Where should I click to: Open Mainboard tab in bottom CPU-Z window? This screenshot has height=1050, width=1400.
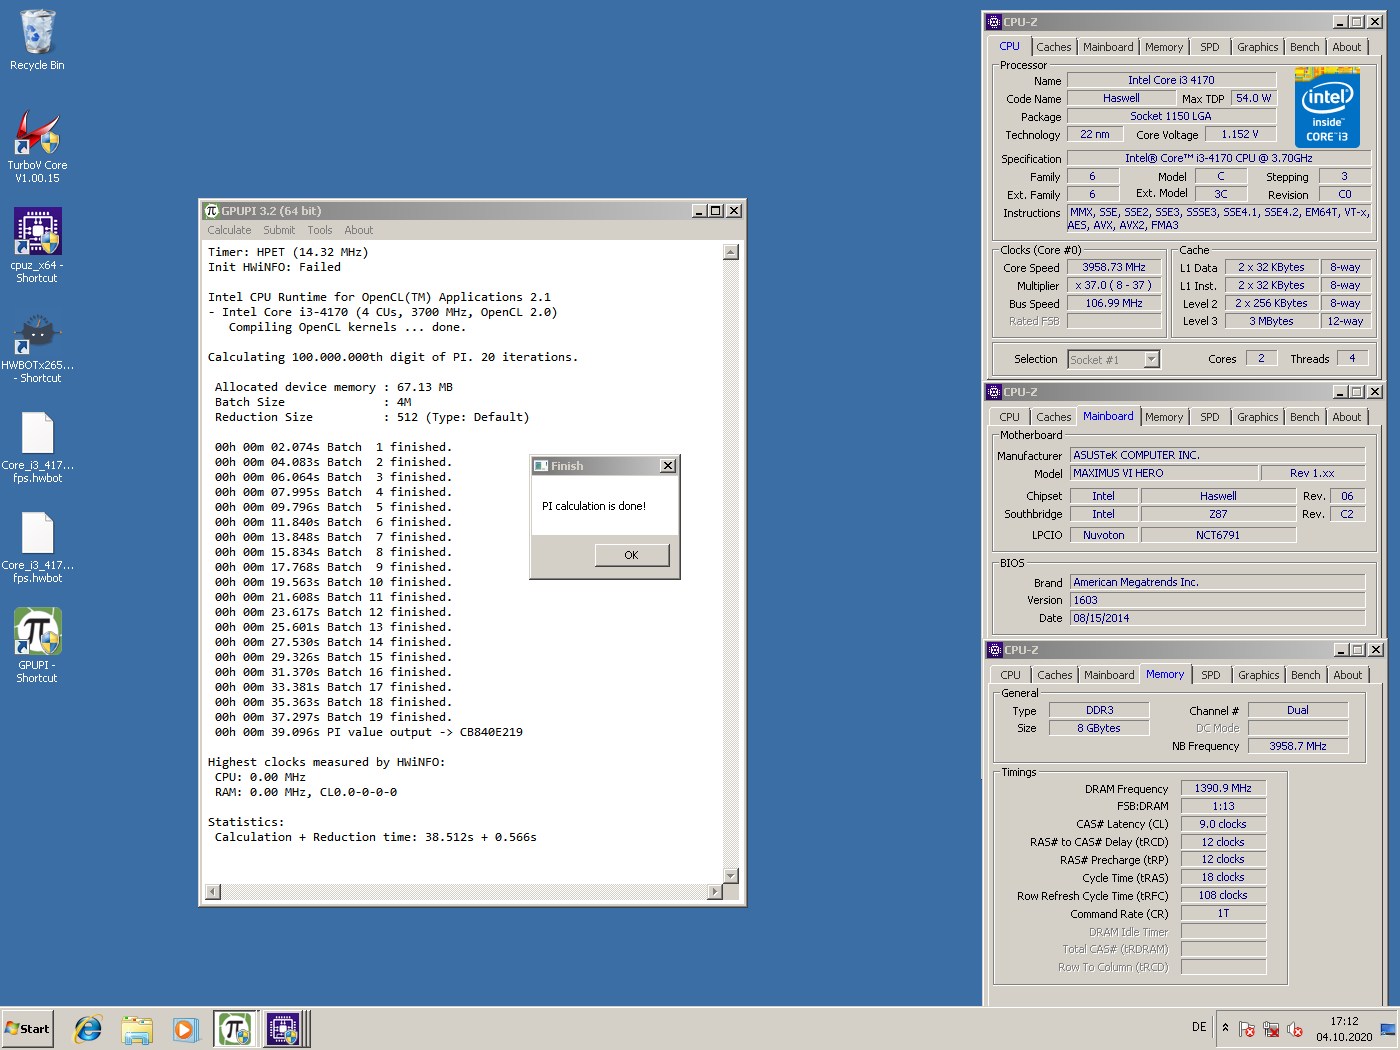pos(1109,675)
